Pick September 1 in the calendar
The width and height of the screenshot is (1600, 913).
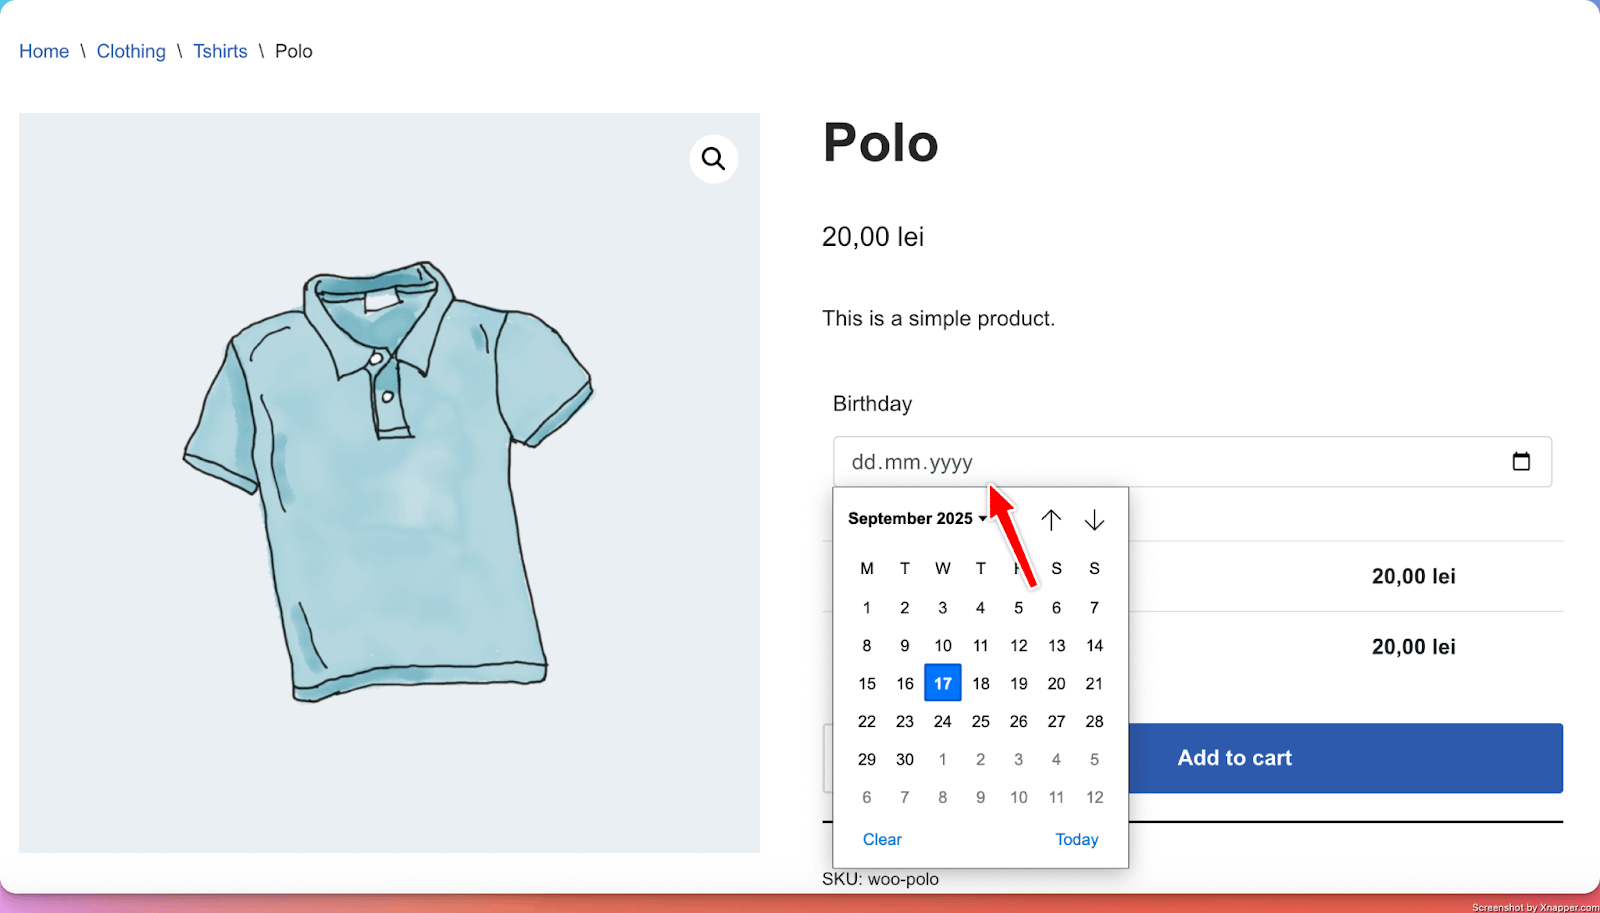867,607
